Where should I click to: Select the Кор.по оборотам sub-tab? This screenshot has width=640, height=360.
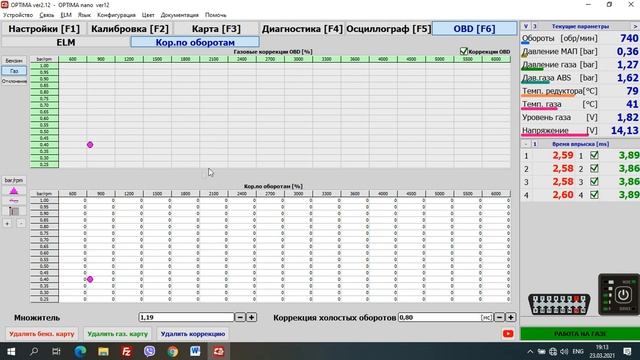(195, 42)
